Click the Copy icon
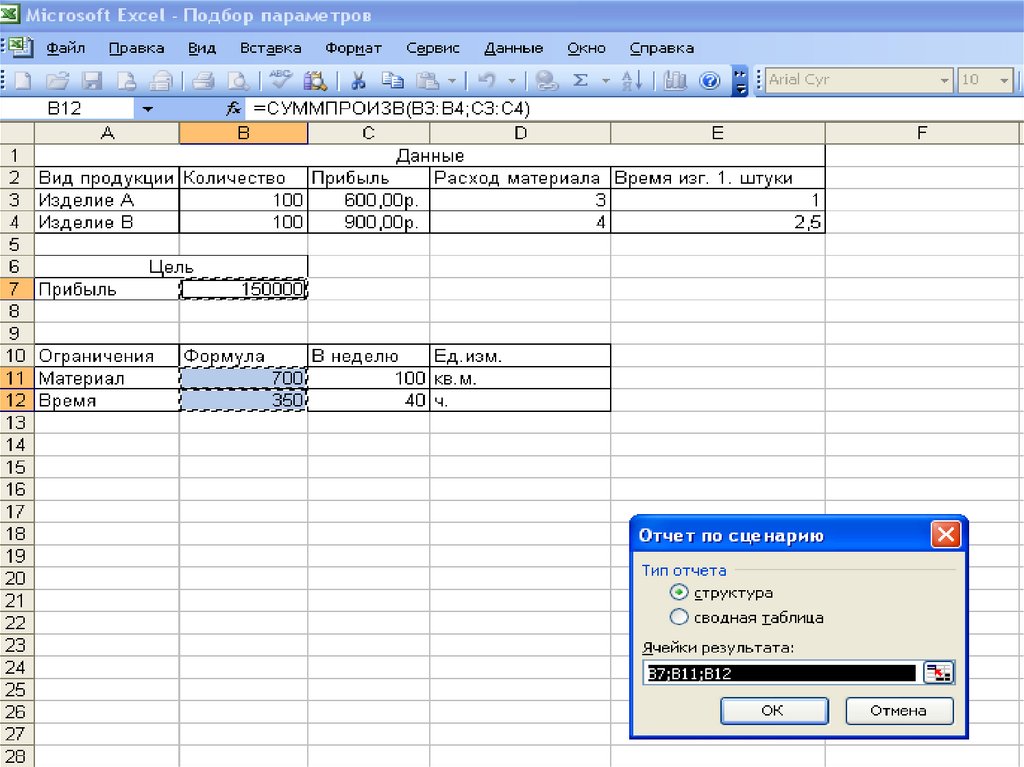Screen dimensions: 1024x767 pos(392,81)
